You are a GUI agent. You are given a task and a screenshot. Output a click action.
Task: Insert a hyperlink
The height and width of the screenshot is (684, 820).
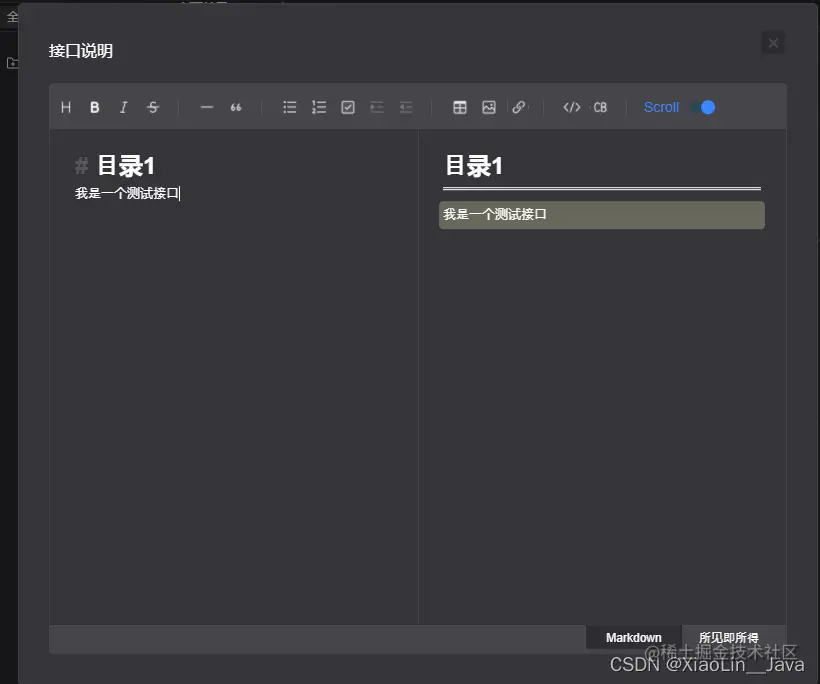(x=519, y=107)
